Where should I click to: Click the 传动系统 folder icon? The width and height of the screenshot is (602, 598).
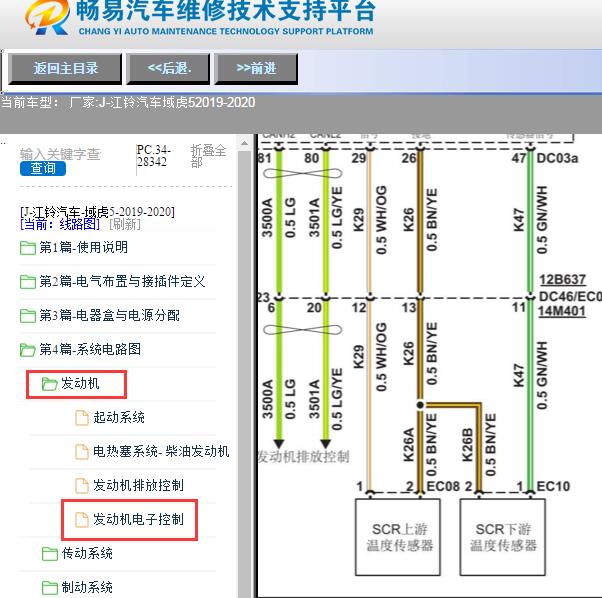tap(50, 553)
